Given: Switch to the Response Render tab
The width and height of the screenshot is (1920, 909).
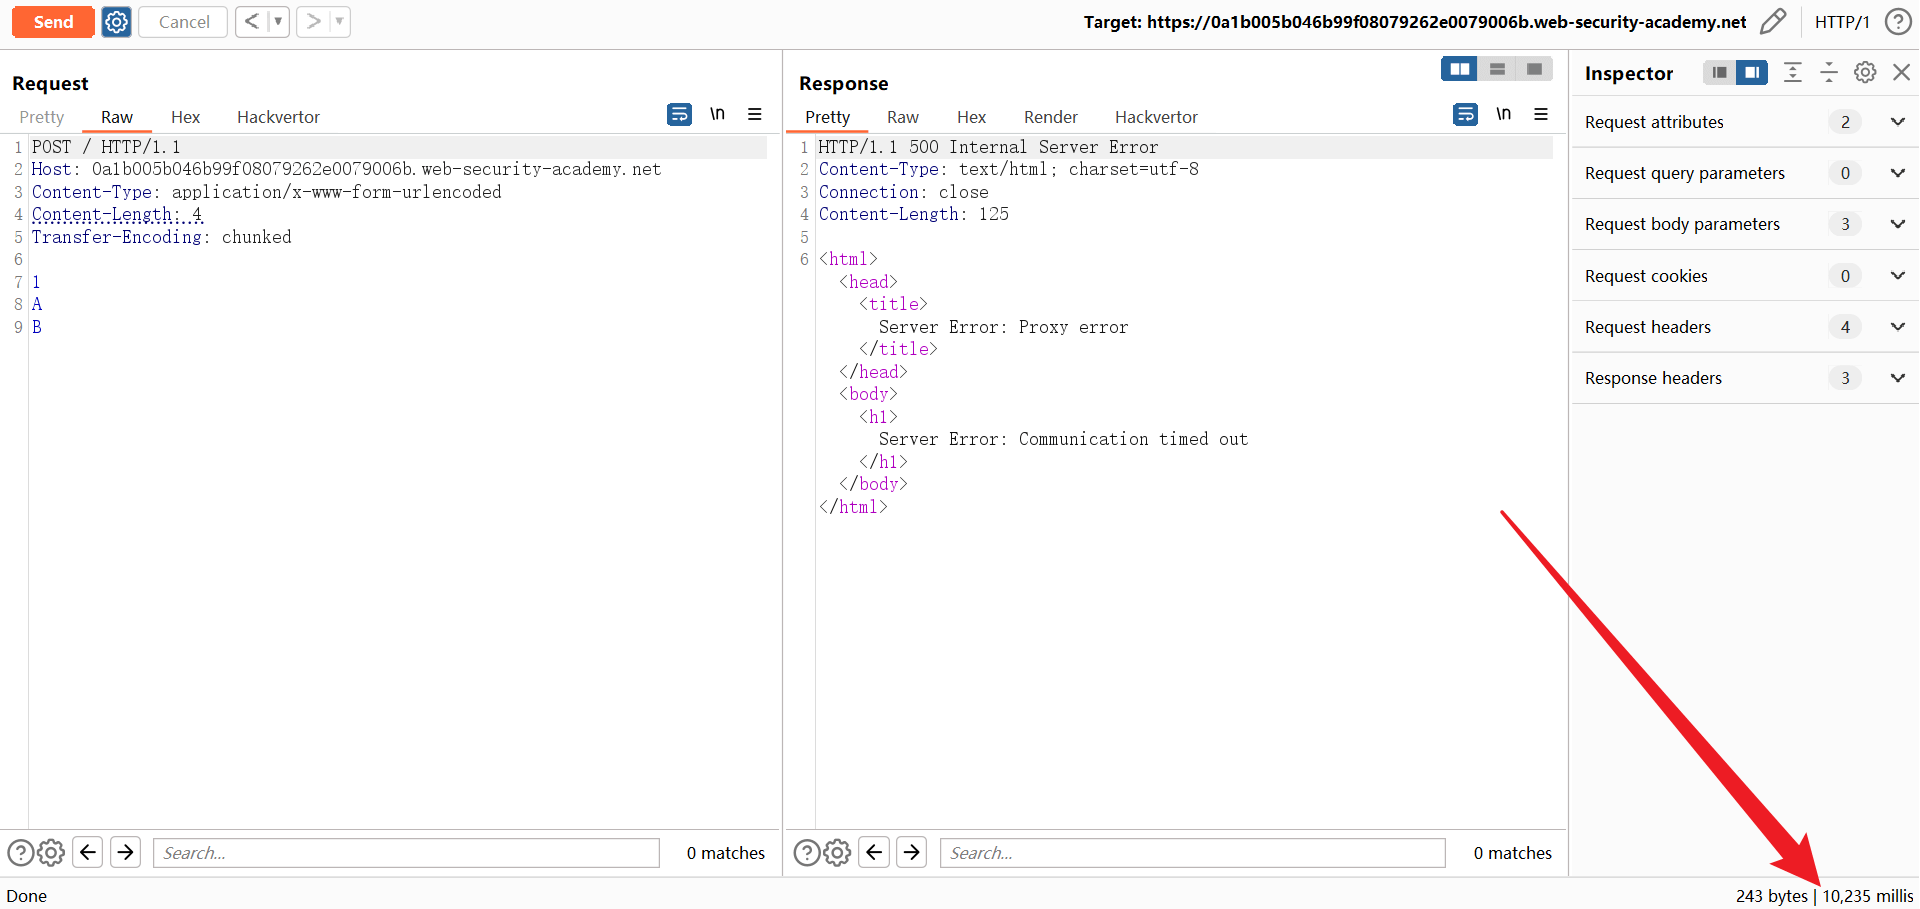Looking at the screenshot, I should pyautogui.click(x=1050, y=117).
